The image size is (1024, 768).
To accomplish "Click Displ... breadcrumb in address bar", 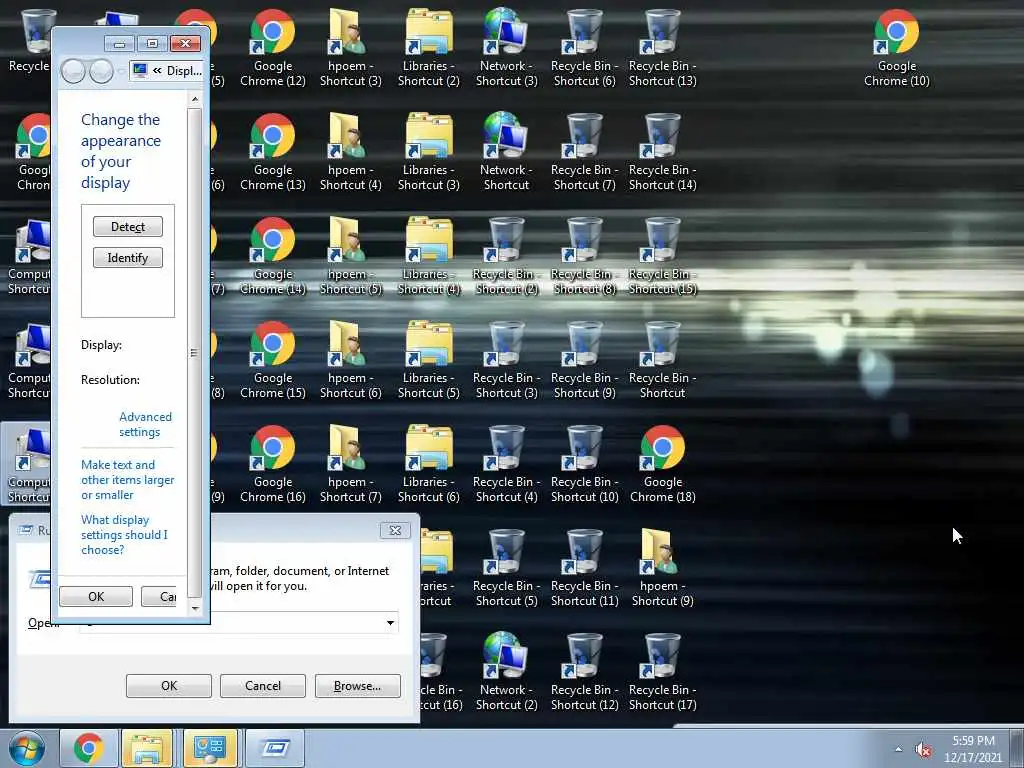I will coord(184,71).
